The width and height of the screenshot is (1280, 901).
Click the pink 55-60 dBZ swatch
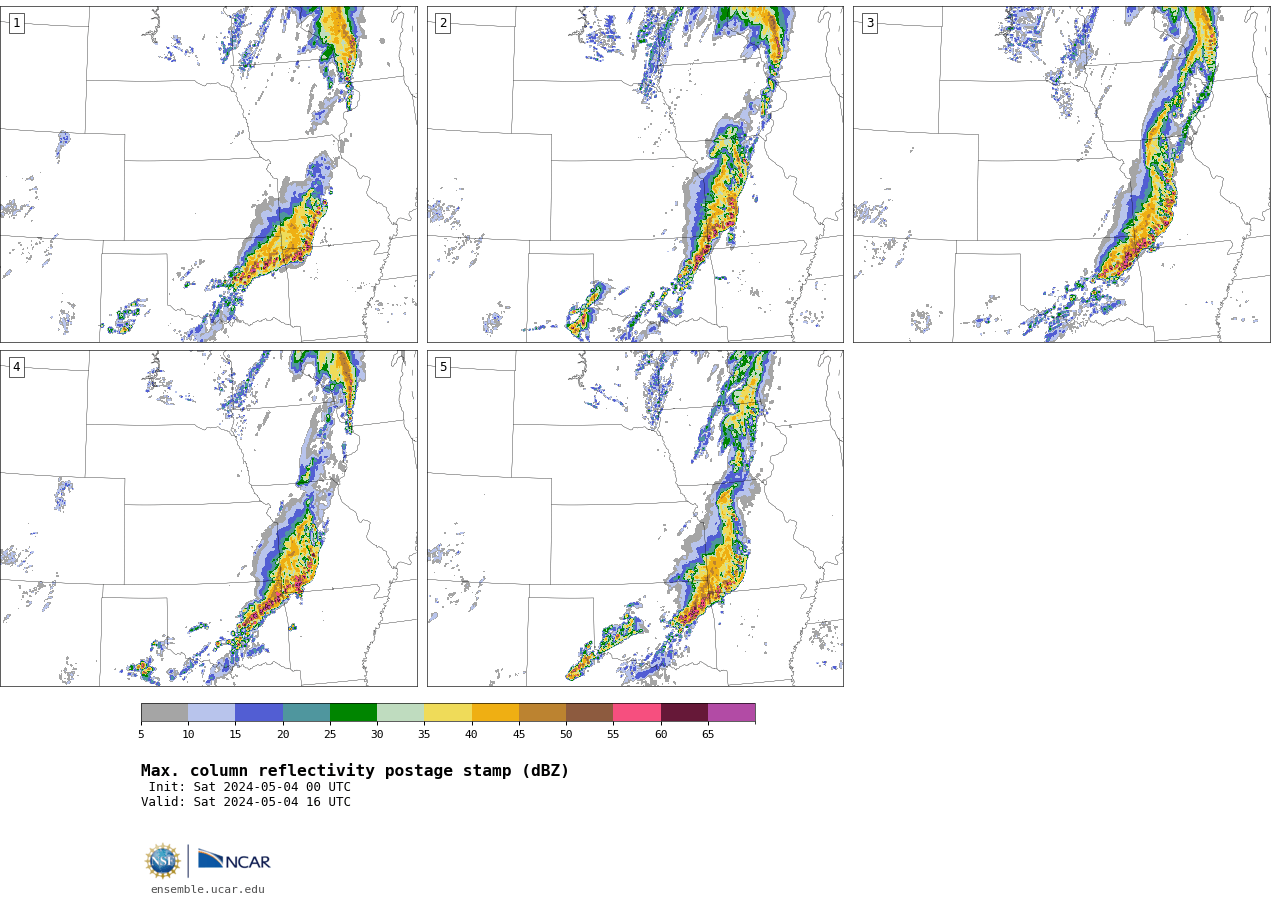tap(637, 712)
